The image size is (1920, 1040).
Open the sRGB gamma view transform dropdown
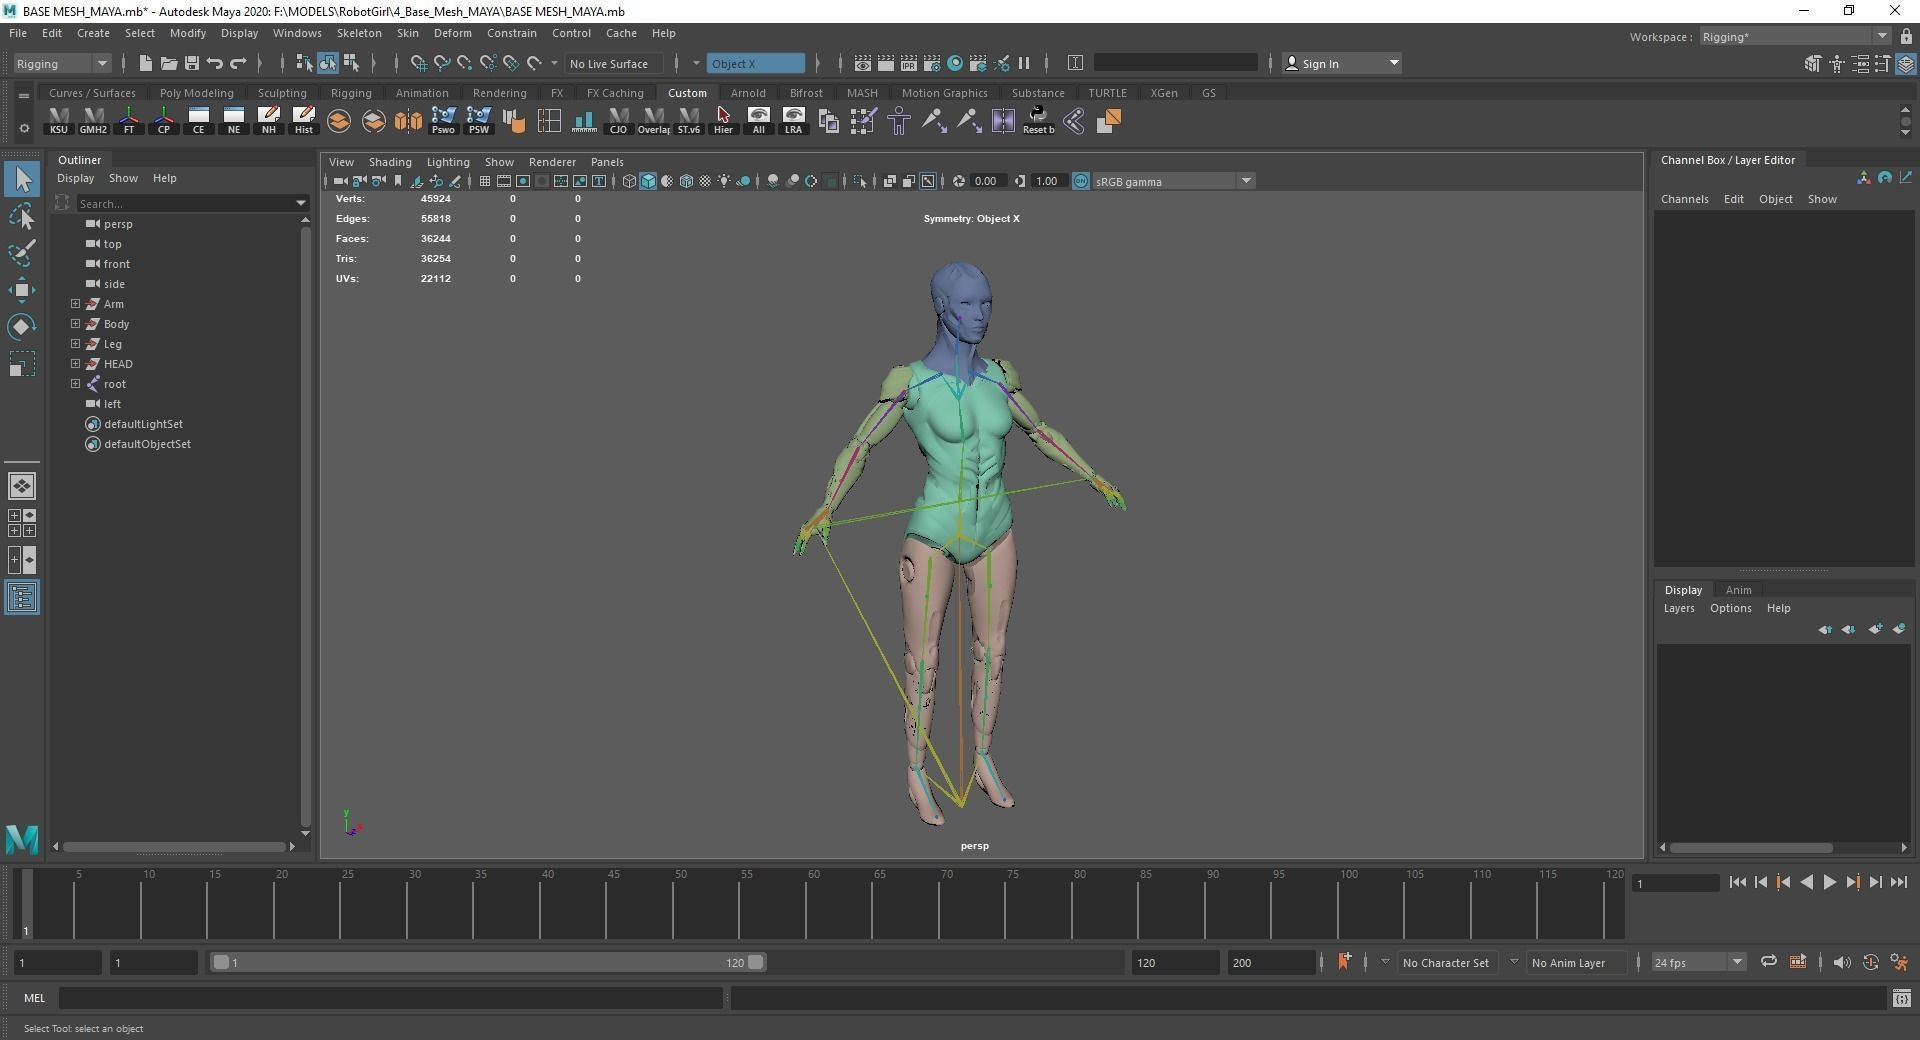(x=1173, y=181)
